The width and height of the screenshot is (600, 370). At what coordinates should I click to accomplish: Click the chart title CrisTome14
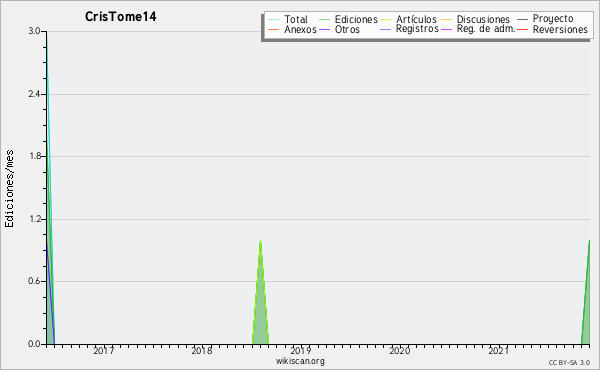(121, 17)
